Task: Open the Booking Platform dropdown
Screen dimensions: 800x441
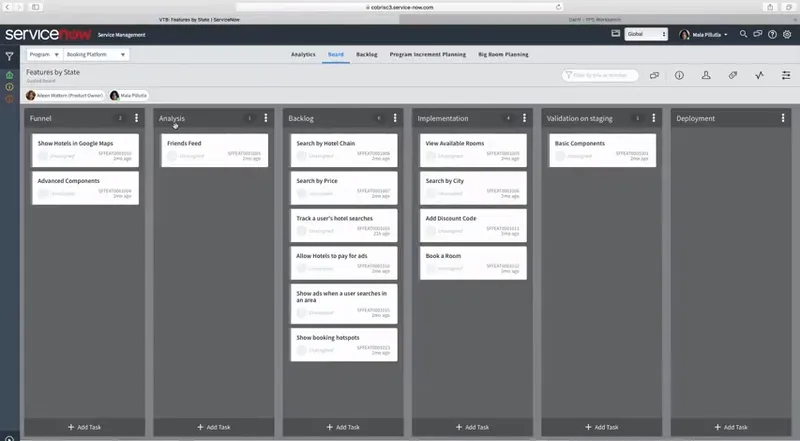Action: tap(96, 55)
